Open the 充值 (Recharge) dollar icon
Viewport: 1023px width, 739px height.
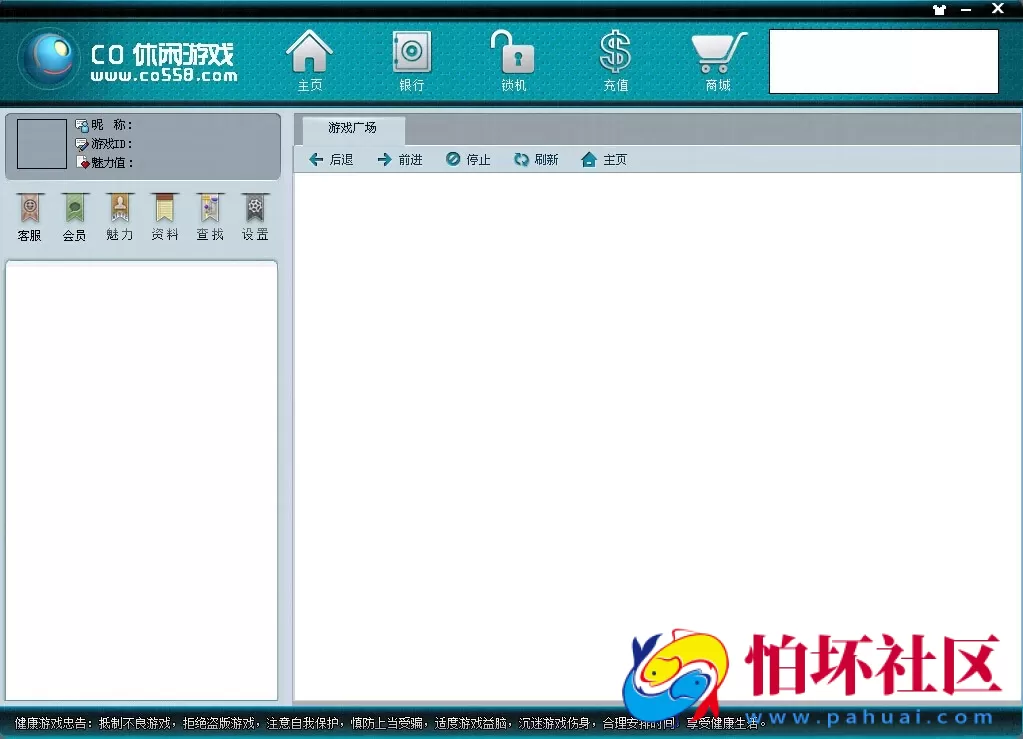pyautogui.click(x=615, y=58)
